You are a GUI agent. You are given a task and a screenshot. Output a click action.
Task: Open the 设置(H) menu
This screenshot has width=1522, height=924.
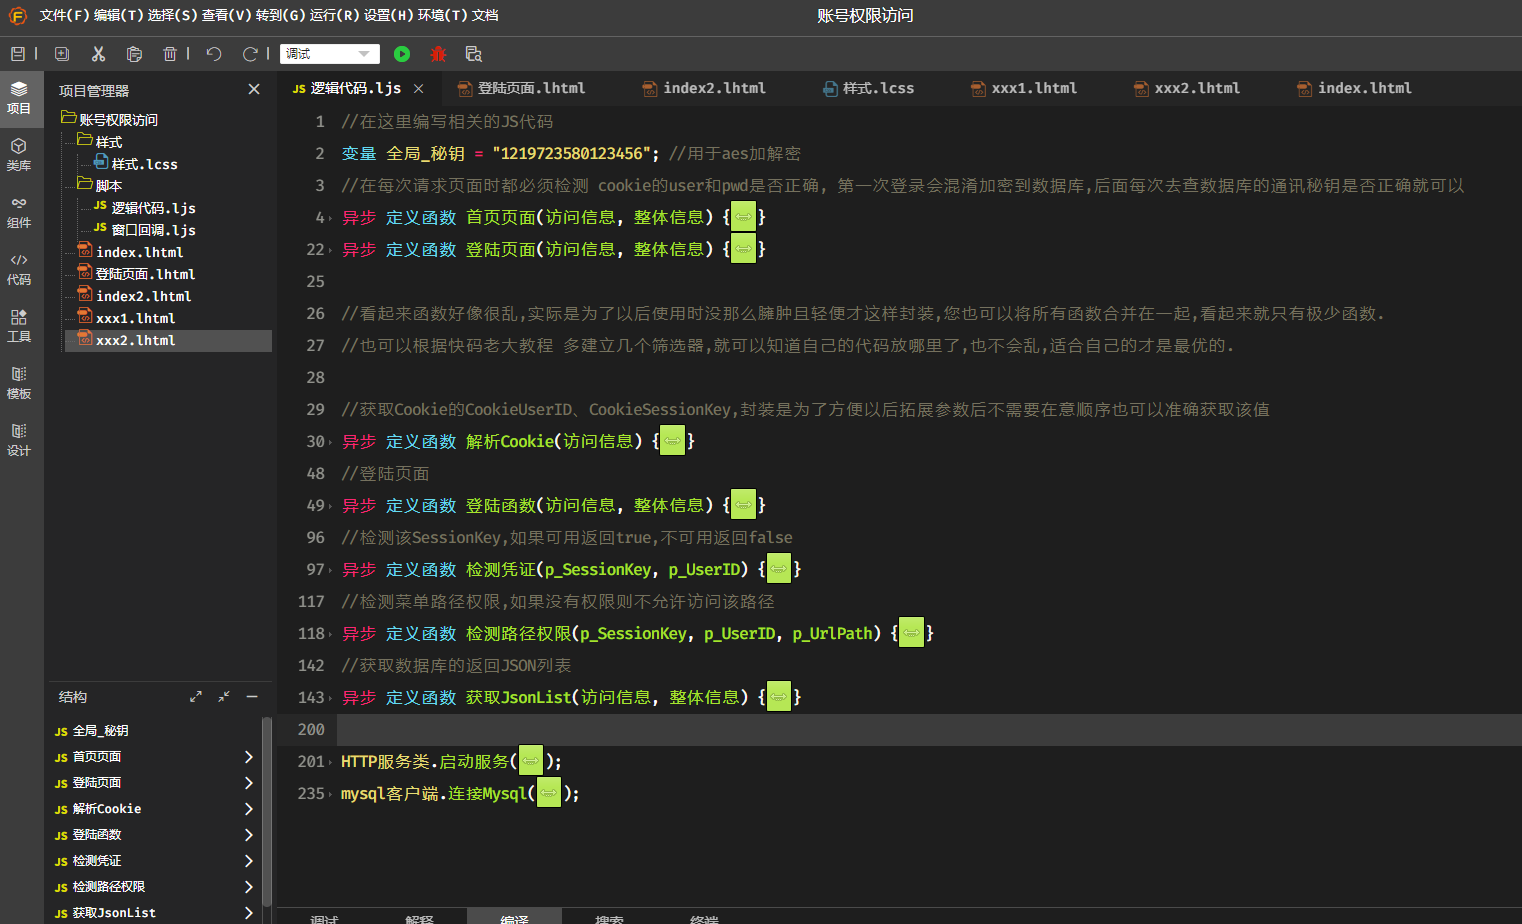pos(388,16)
